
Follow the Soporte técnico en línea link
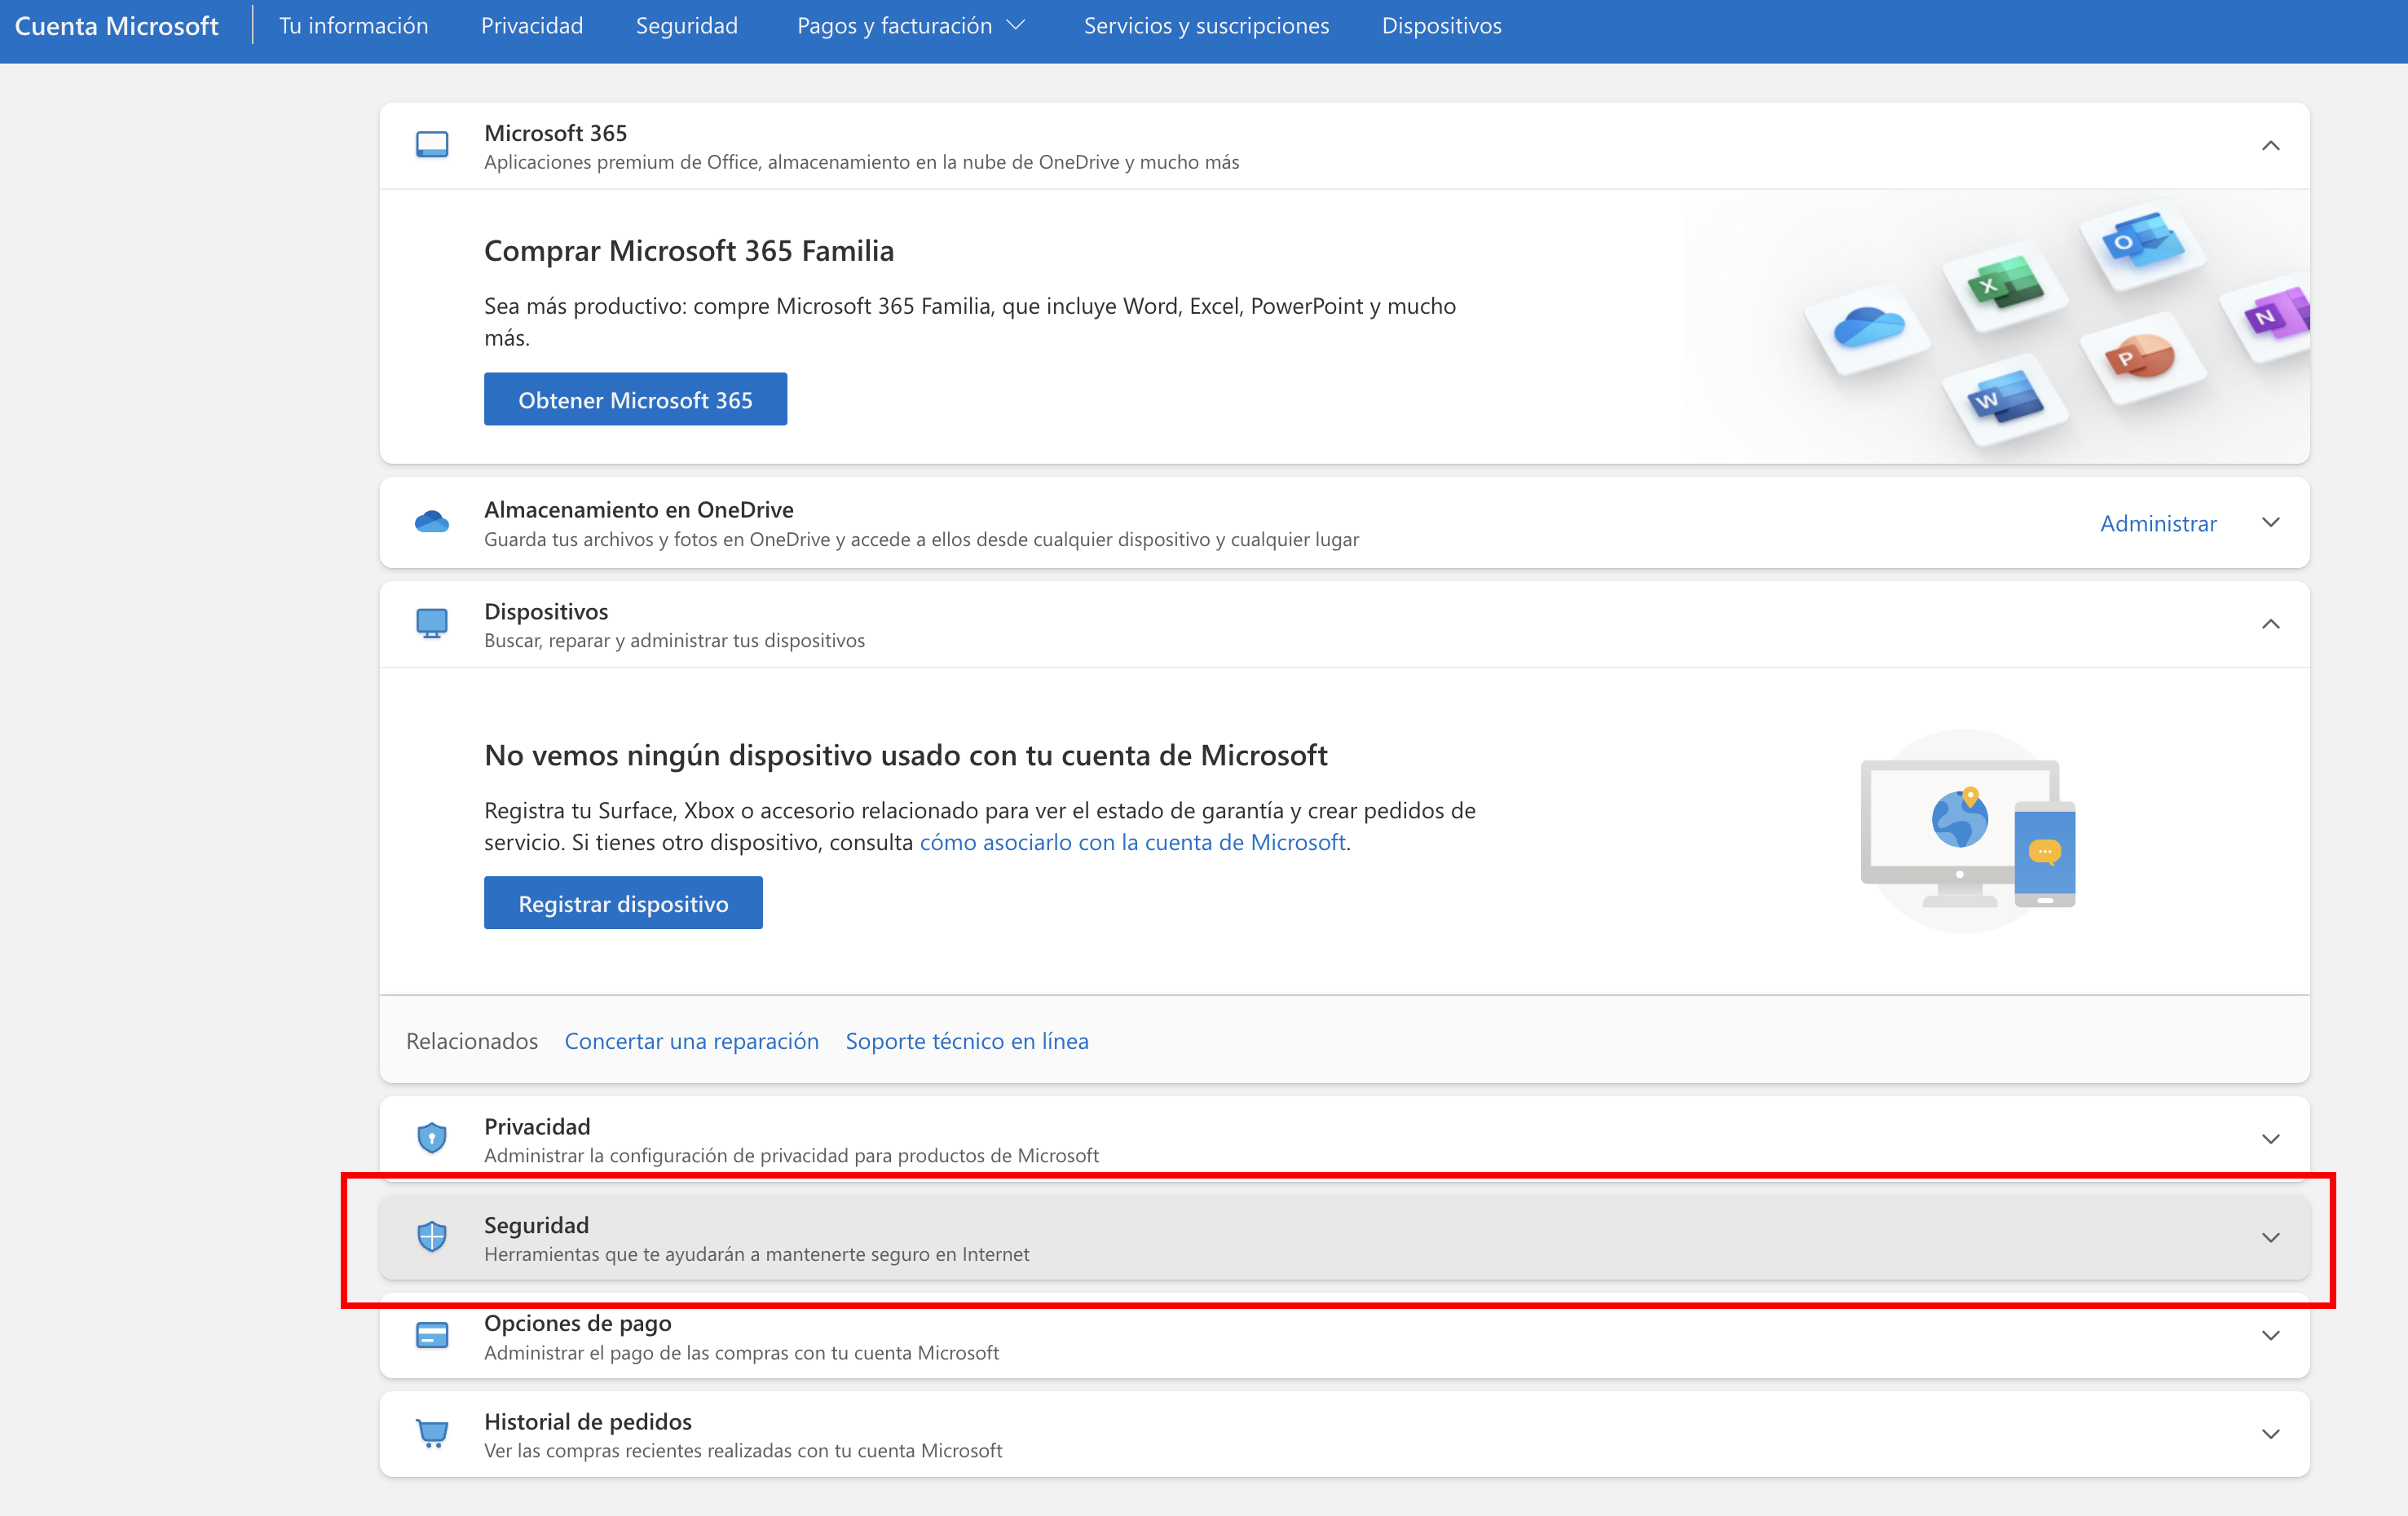966,1041
